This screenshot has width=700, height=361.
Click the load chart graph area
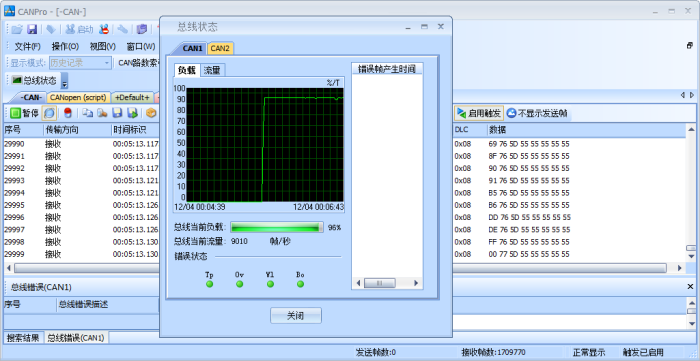click(265, 145)
